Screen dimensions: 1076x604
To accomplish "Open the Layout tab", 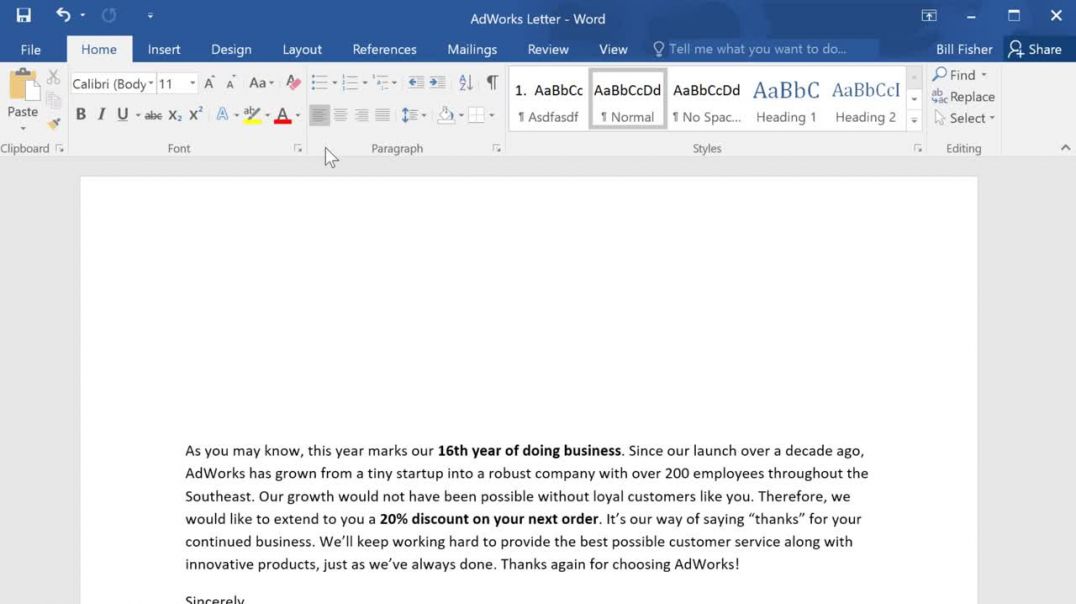I will pos(302,49).
